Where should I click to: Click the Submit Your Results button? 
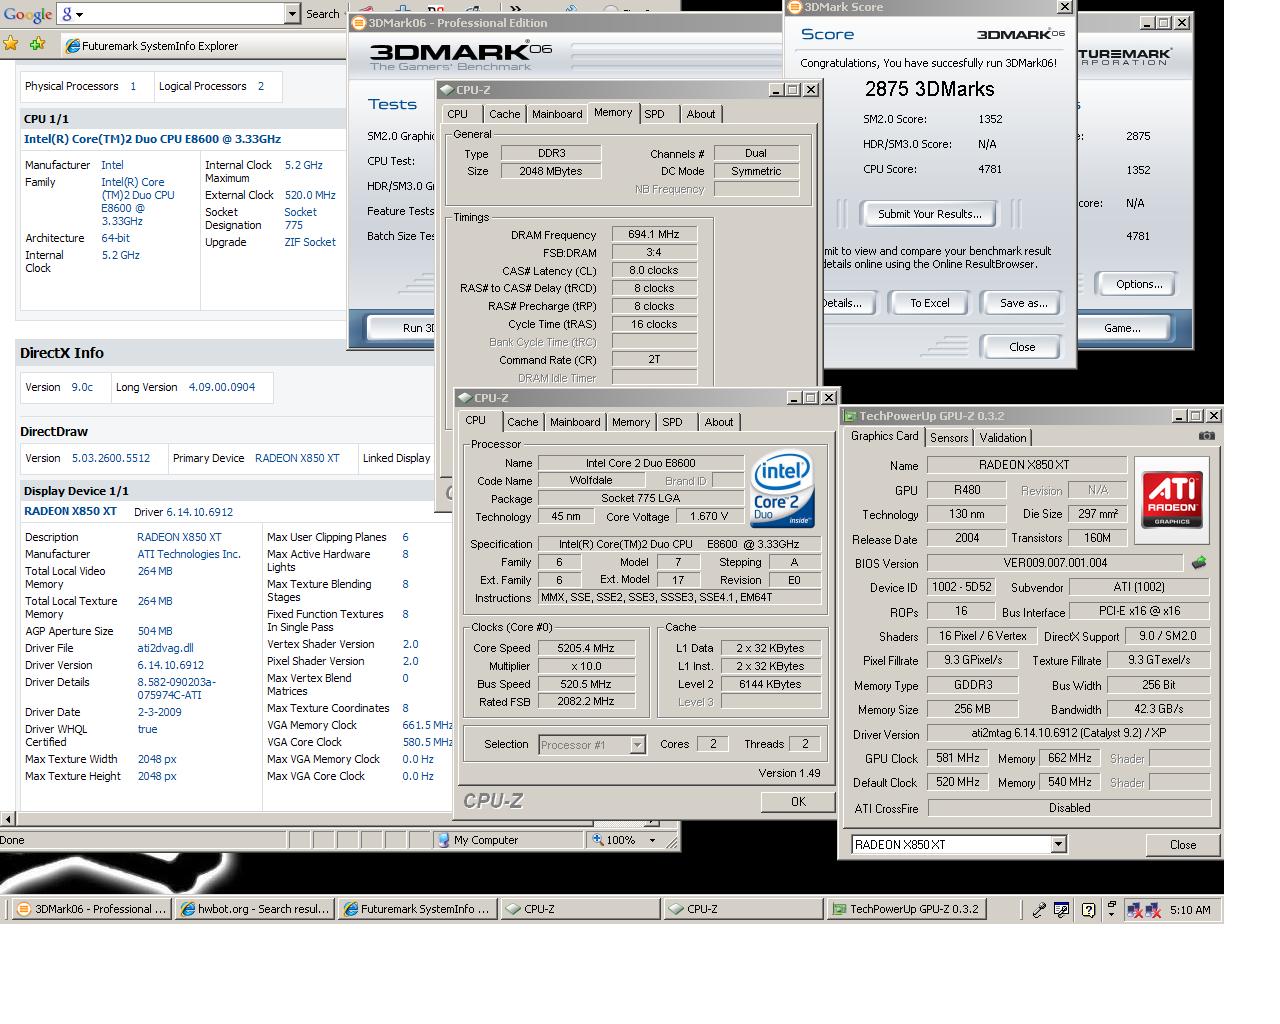[929, 214]
